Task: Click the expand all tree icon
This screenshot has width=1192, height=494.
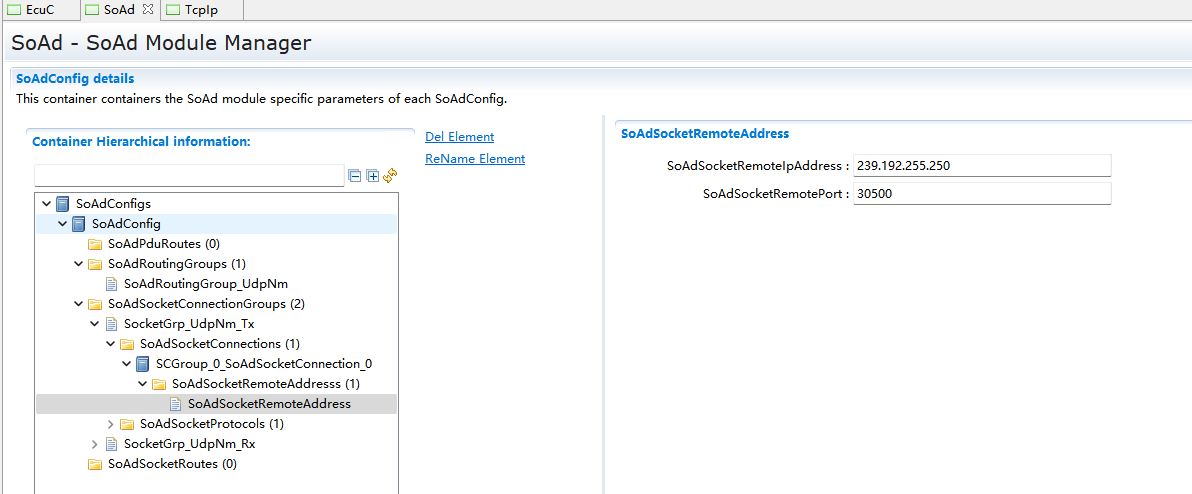Action: (373, 176)
